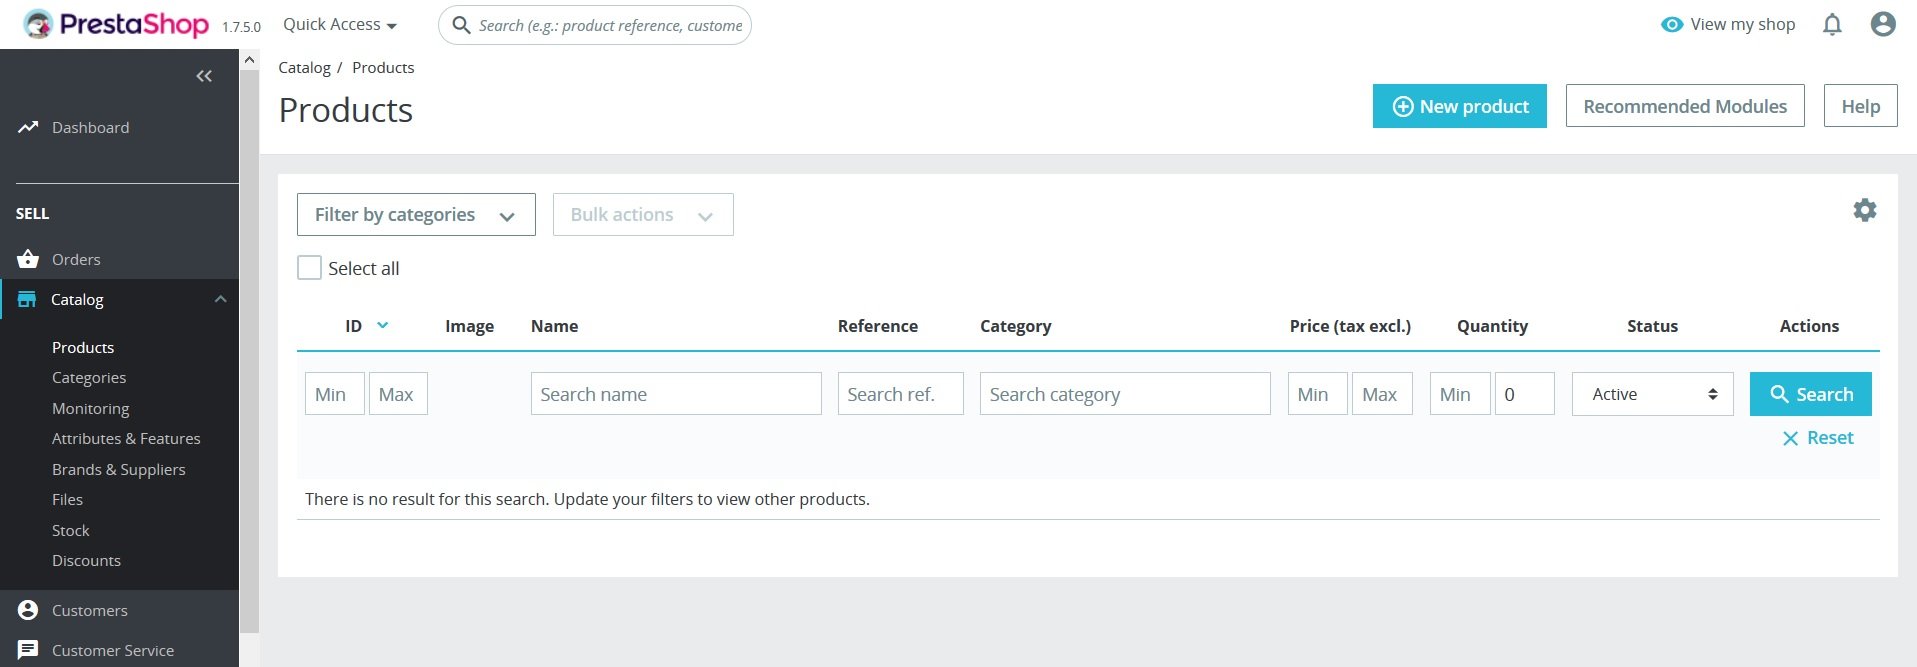
Task: Open the Status filter Active dropdown
Action: point(1652,394)
